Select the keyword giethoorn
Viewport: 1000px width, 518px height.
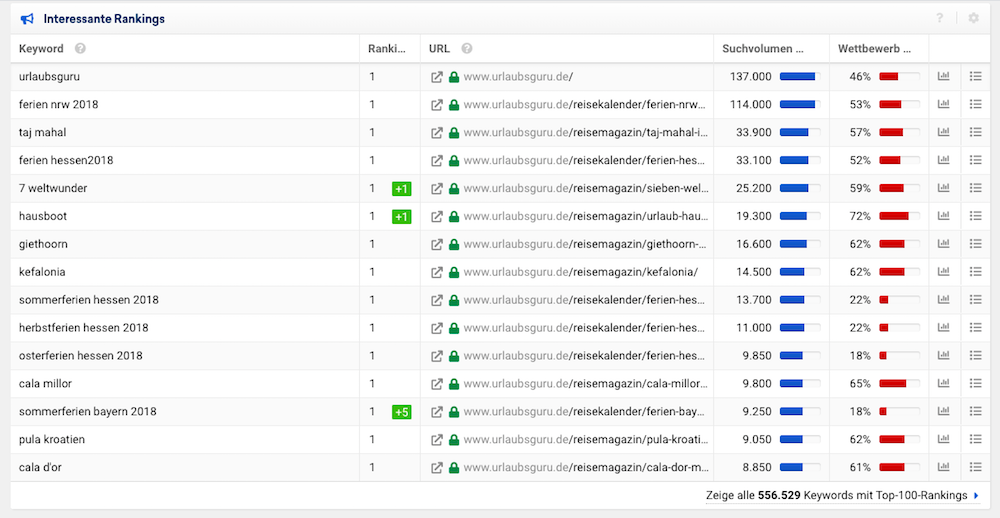43,244
